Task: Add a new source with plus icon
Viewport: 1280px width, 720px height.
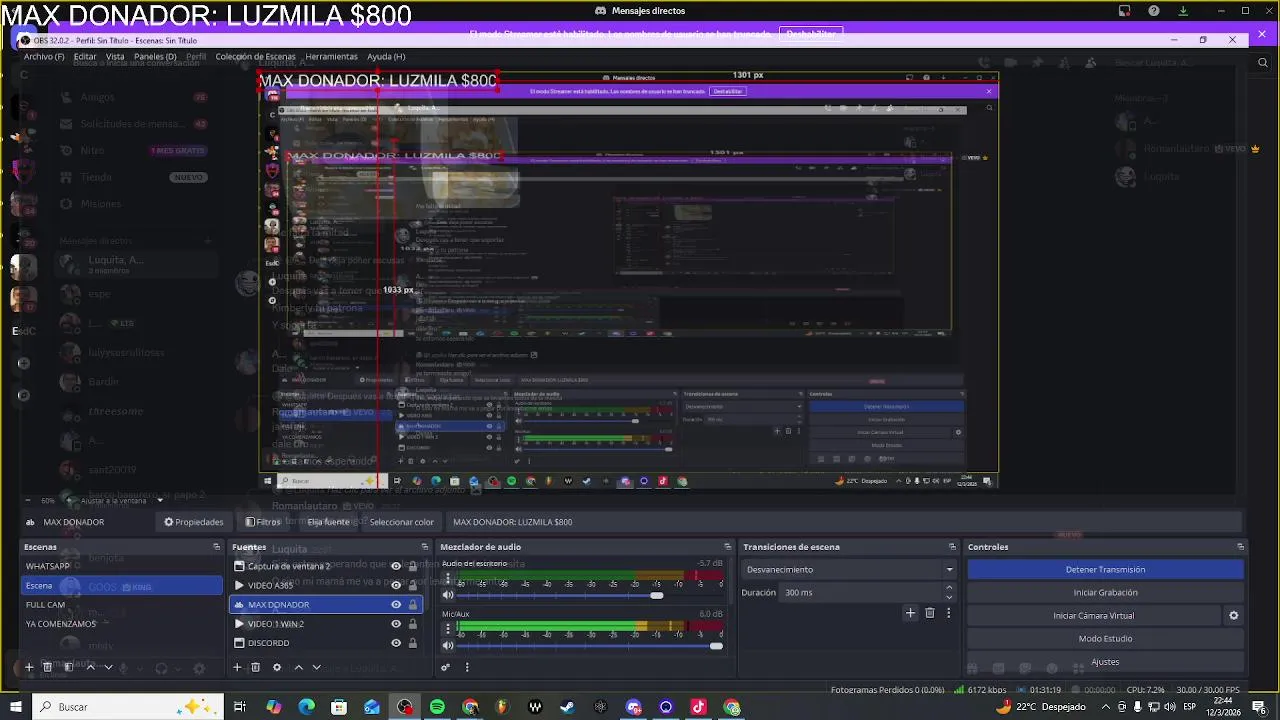Action: point(237,667)
